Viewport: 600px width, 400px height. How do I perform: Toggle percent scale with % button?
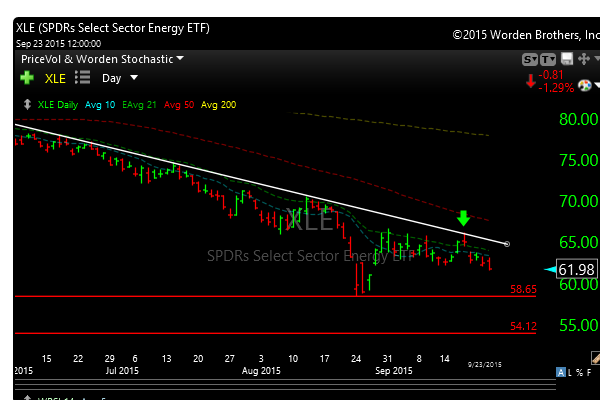579,373
